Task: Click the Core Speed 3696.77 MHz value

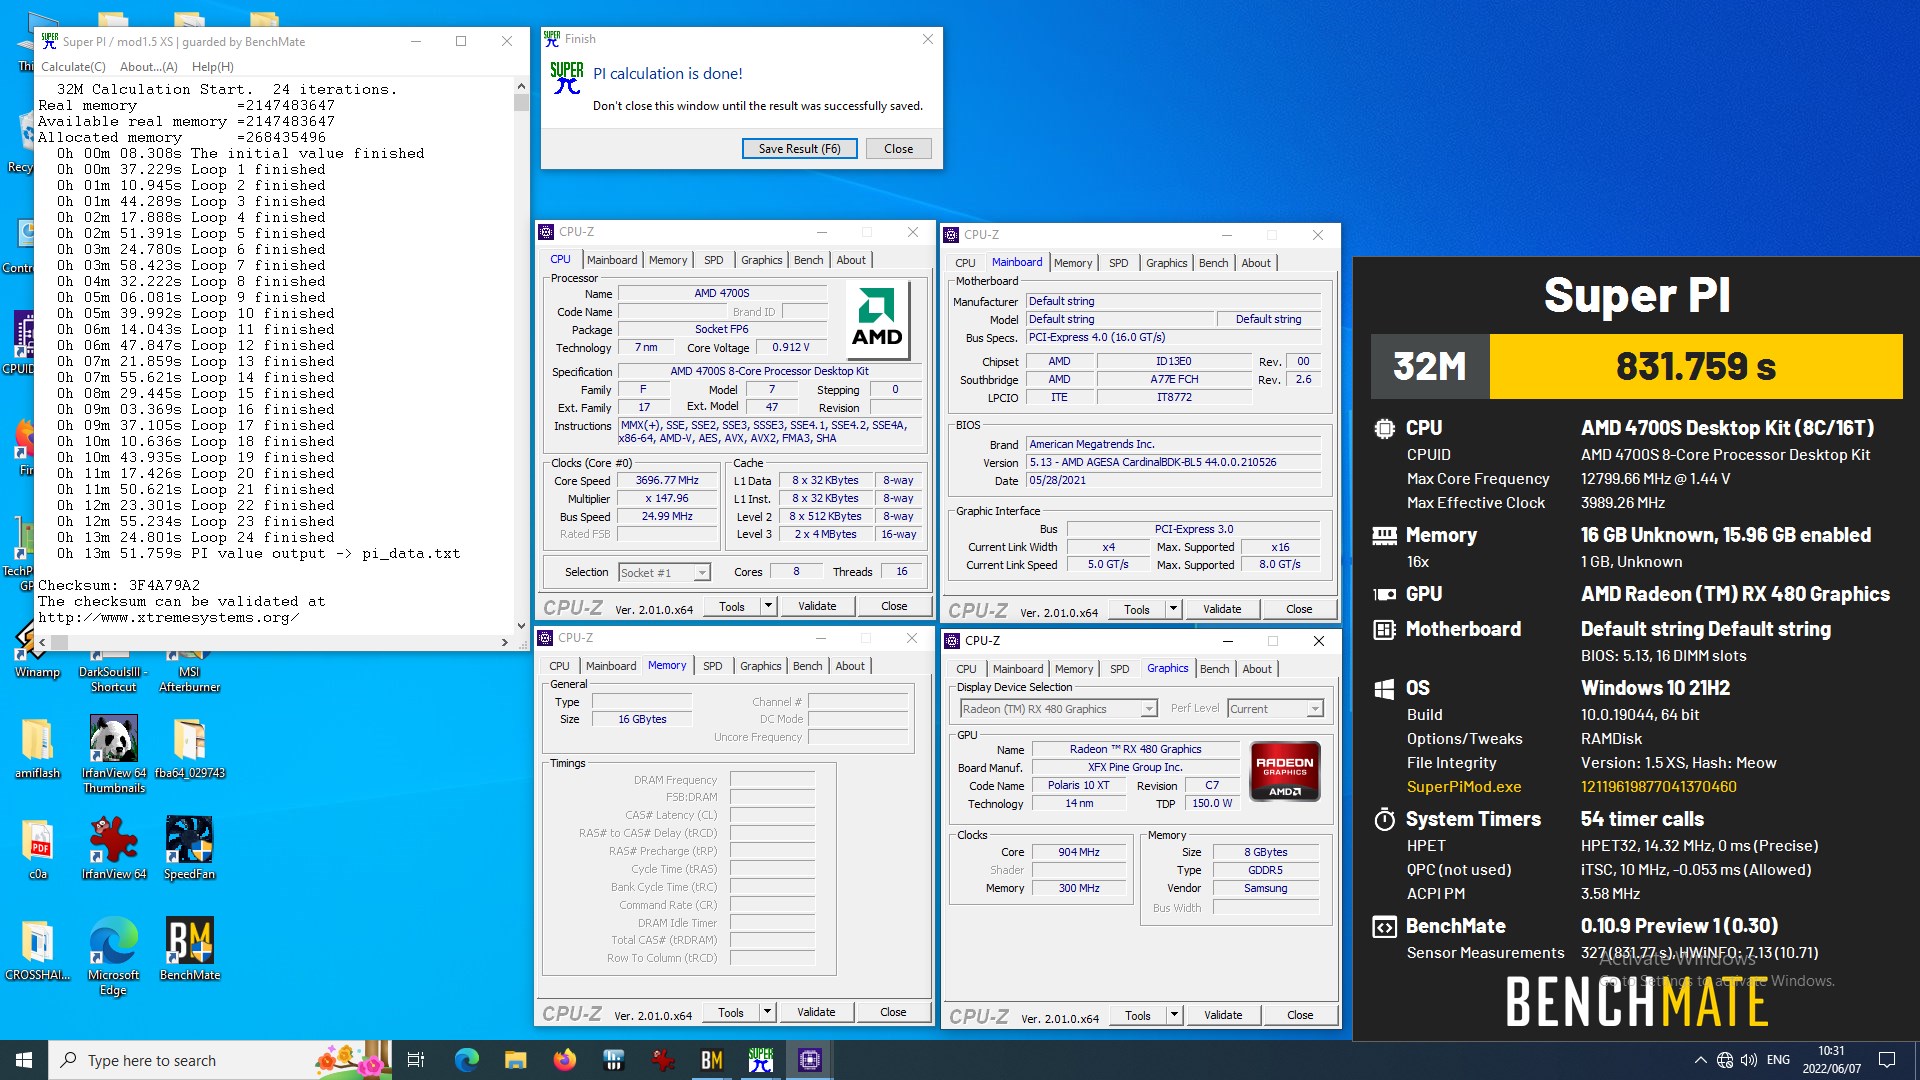Action: pos(667,480)
